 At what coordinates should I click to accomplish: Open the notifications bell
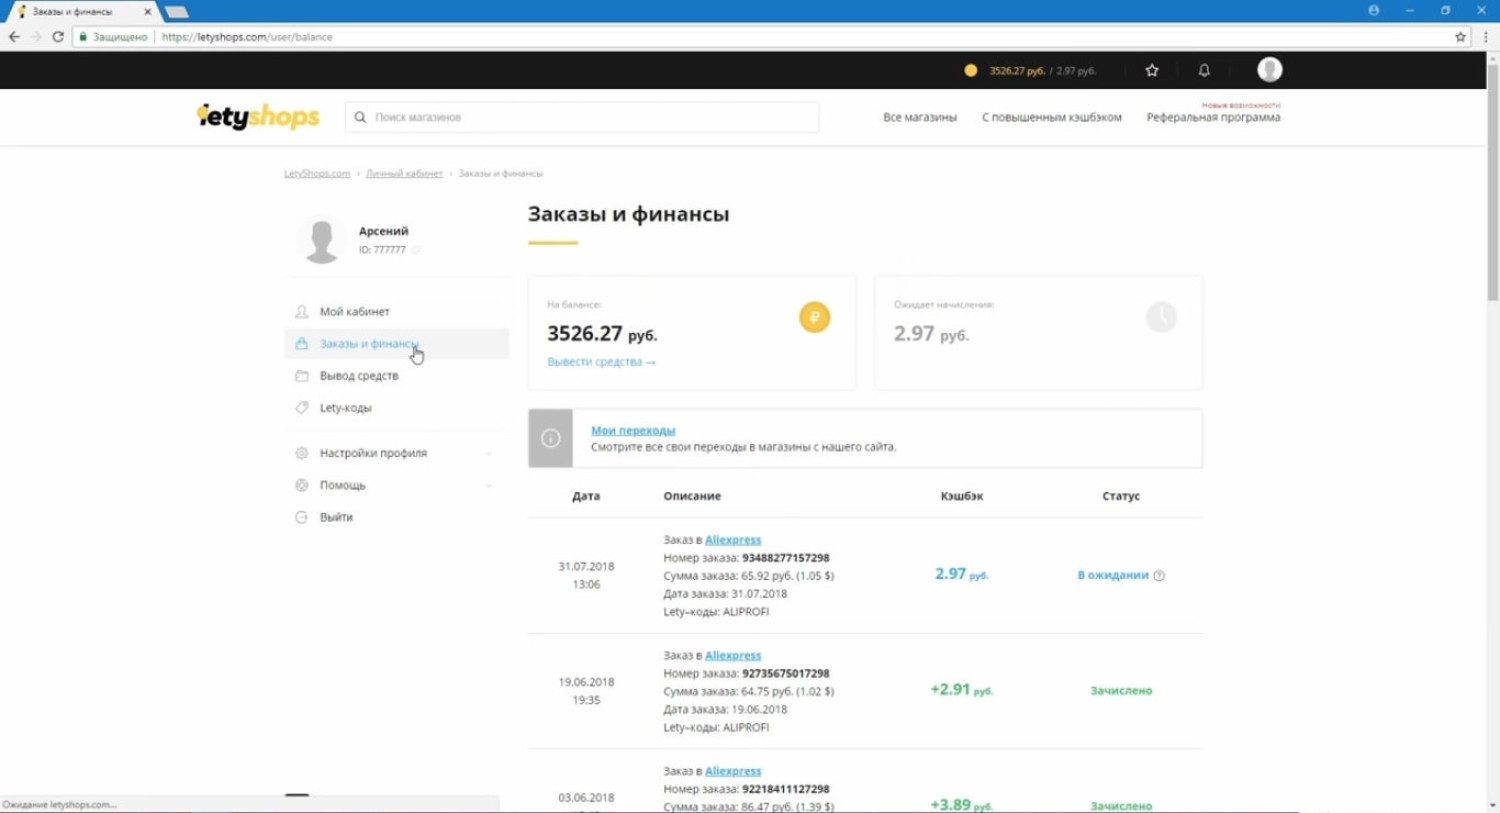click(x=1204, y=70)
